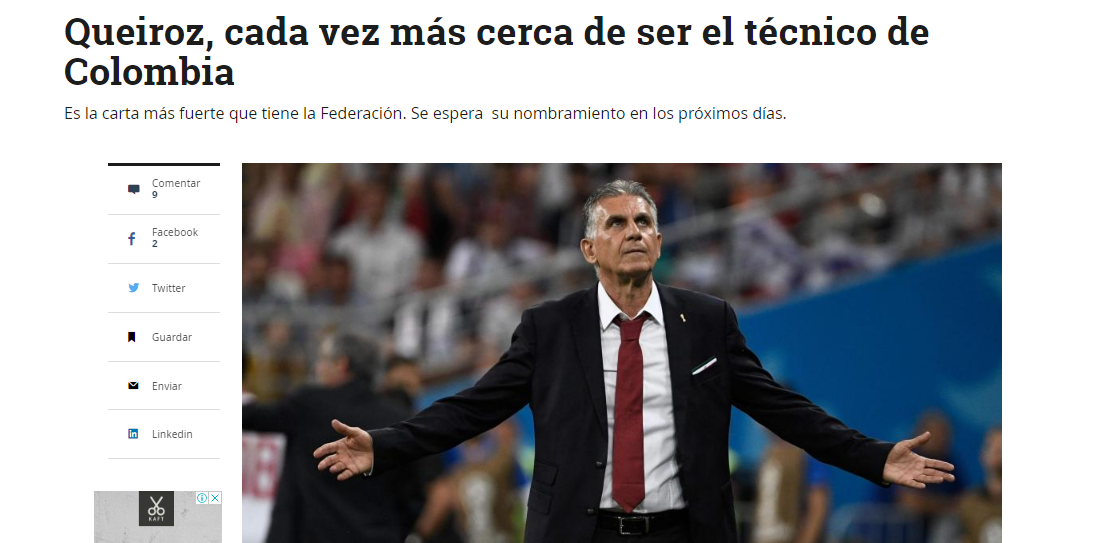Click the Facebook share label
The width and height of the screenshot is (1093, 543).
(175, 232)
